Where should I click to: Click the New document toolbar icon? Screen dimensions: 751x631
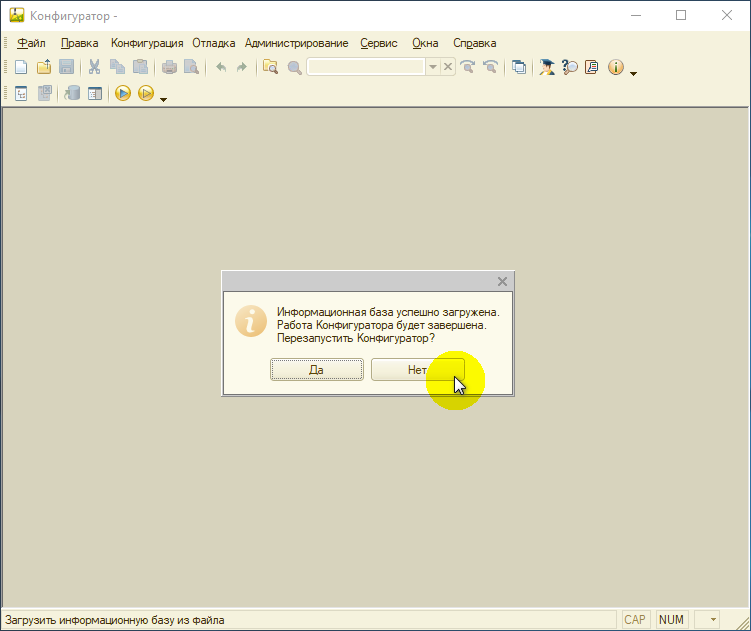[21, 67]
